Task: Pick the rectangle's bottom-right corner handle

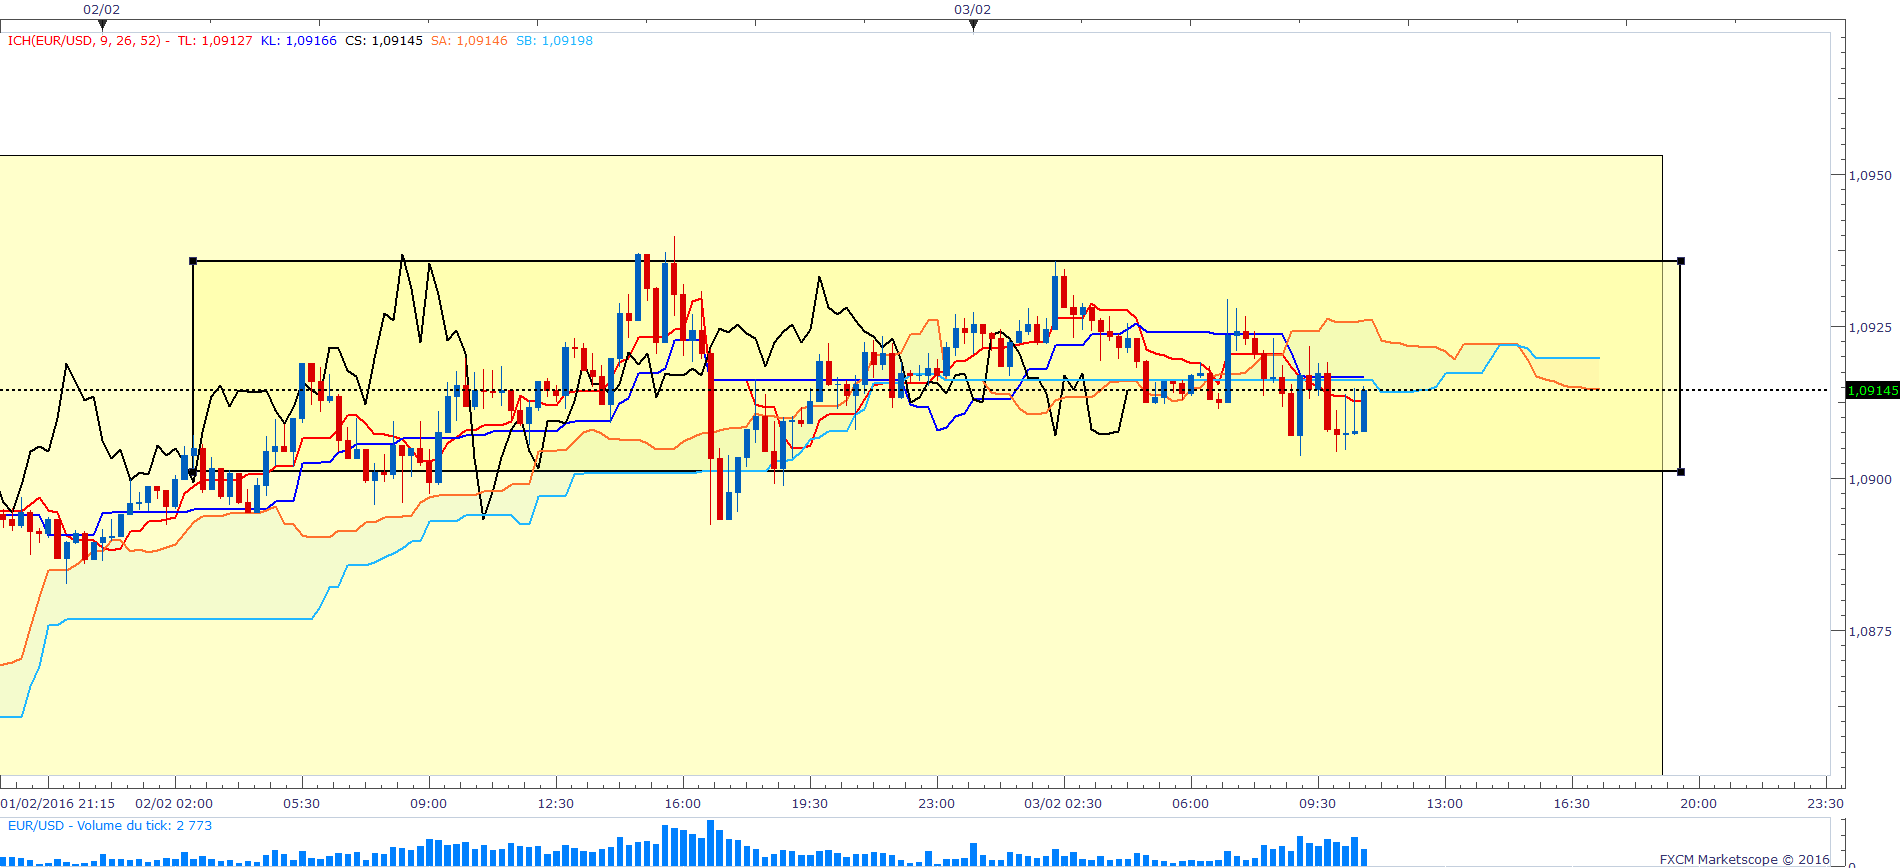Action: 1681,472
